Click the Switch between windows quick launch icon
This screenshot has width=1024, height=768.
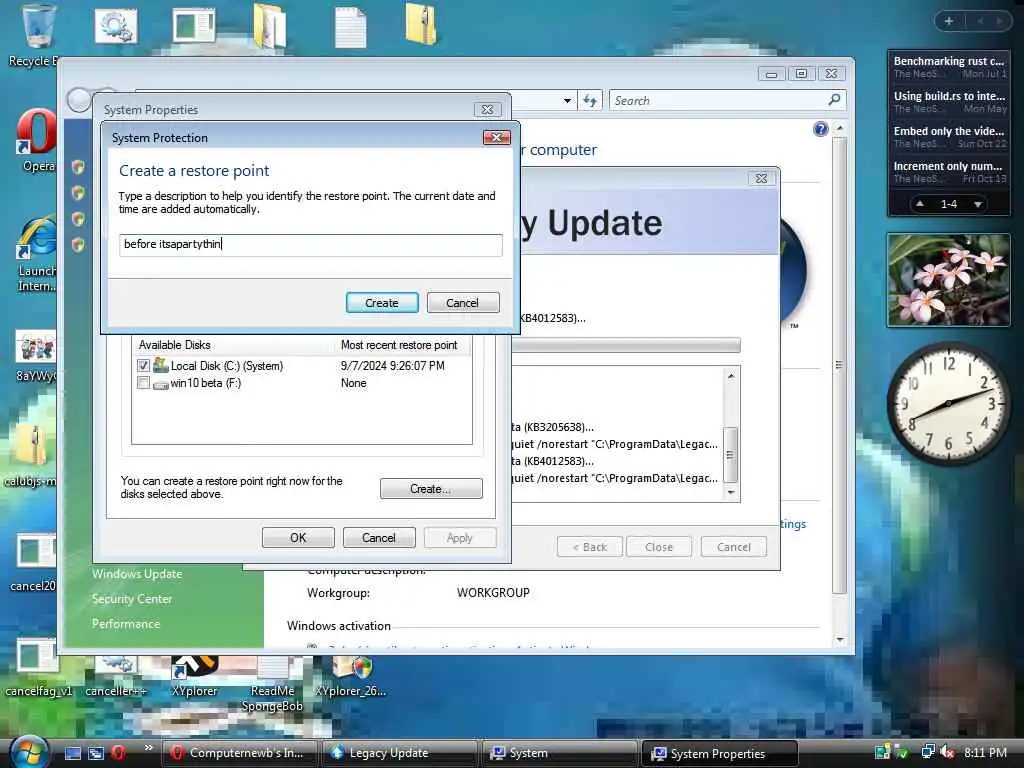pyautogui.click(x=96, y=753)
